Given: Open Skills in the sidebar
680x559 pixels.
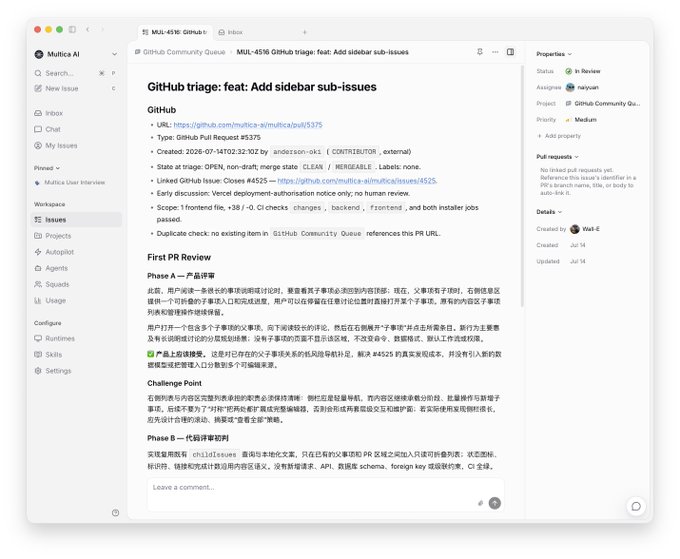Looking at the screenshot, I should 76,355.
